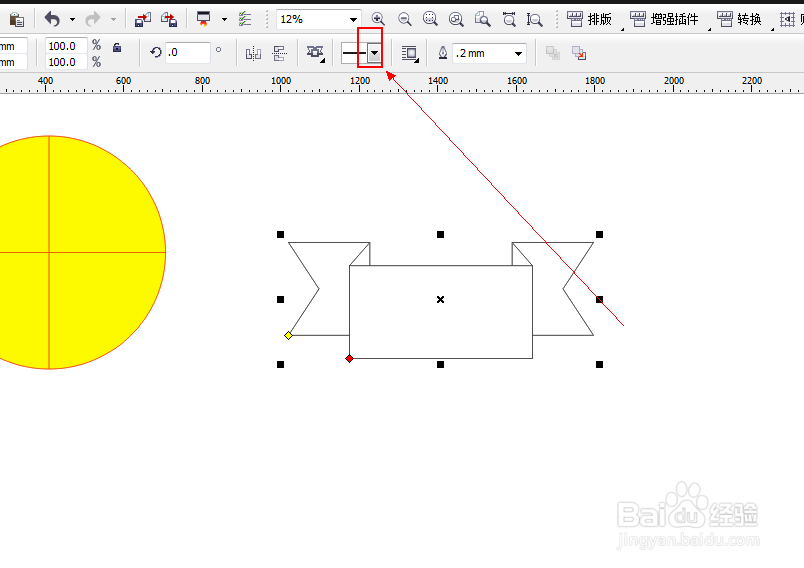Click the vertical scale 100.0 field
Image resolution: width=804 pixels, height=568 pixels.
point(66,62)
